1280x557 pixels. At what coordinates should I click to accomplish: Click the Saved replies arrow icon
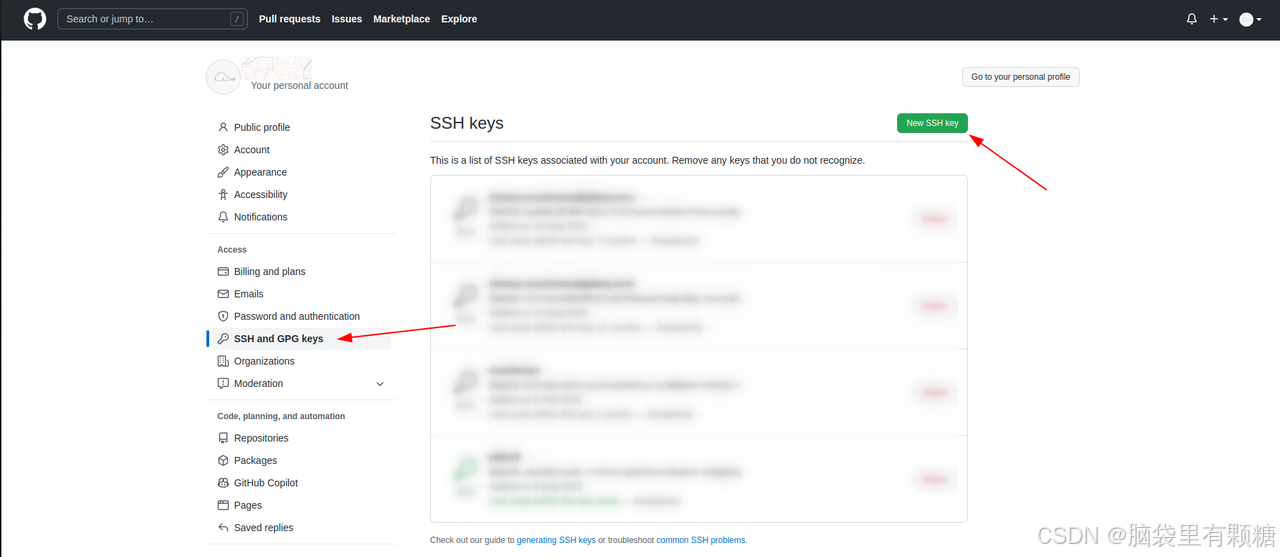(223, 528)
